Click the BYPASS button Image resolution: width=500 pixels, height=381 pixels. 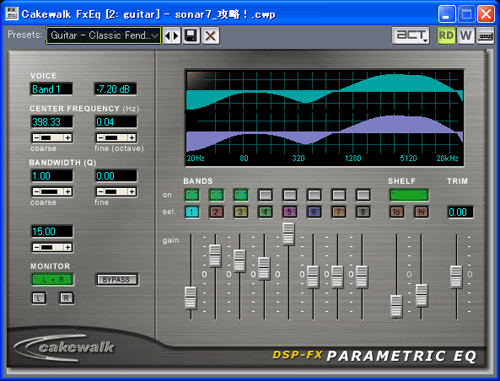tap(117, 280)
